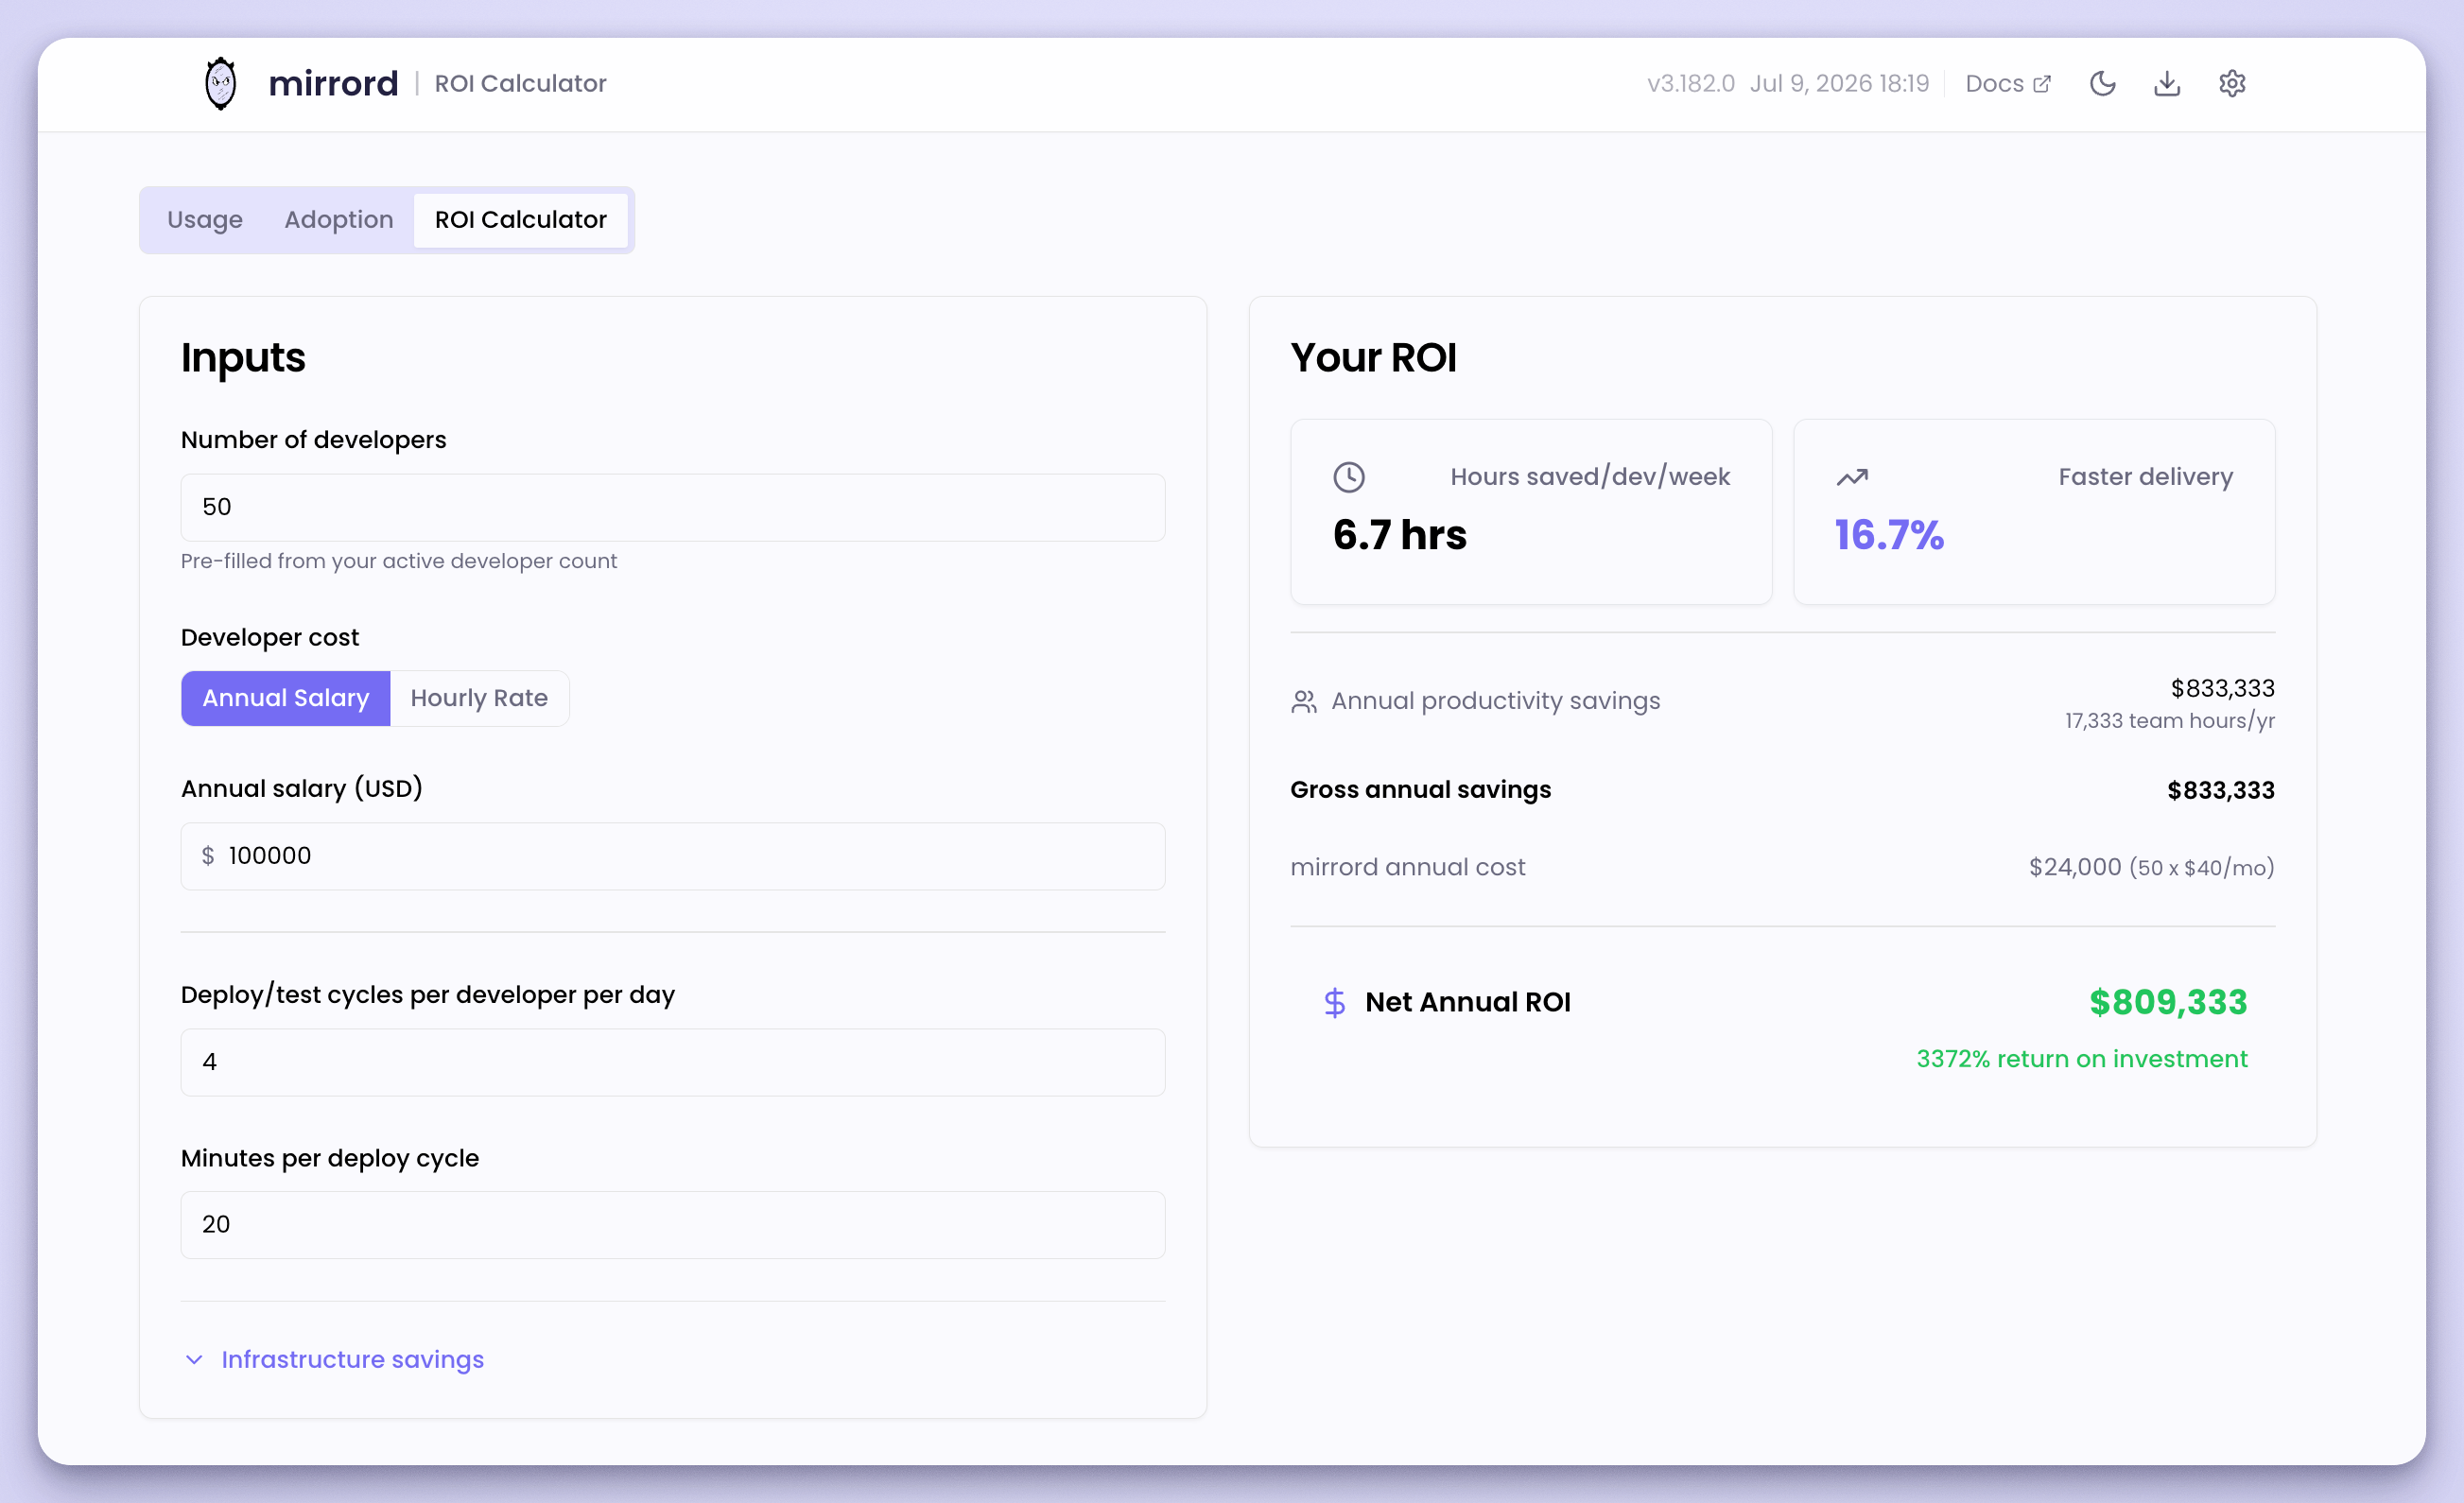2464x1503 pixels.
Task: Click the 17,333 team hours/yr text
Action: pyautogui.click(x=2170, y=721)
